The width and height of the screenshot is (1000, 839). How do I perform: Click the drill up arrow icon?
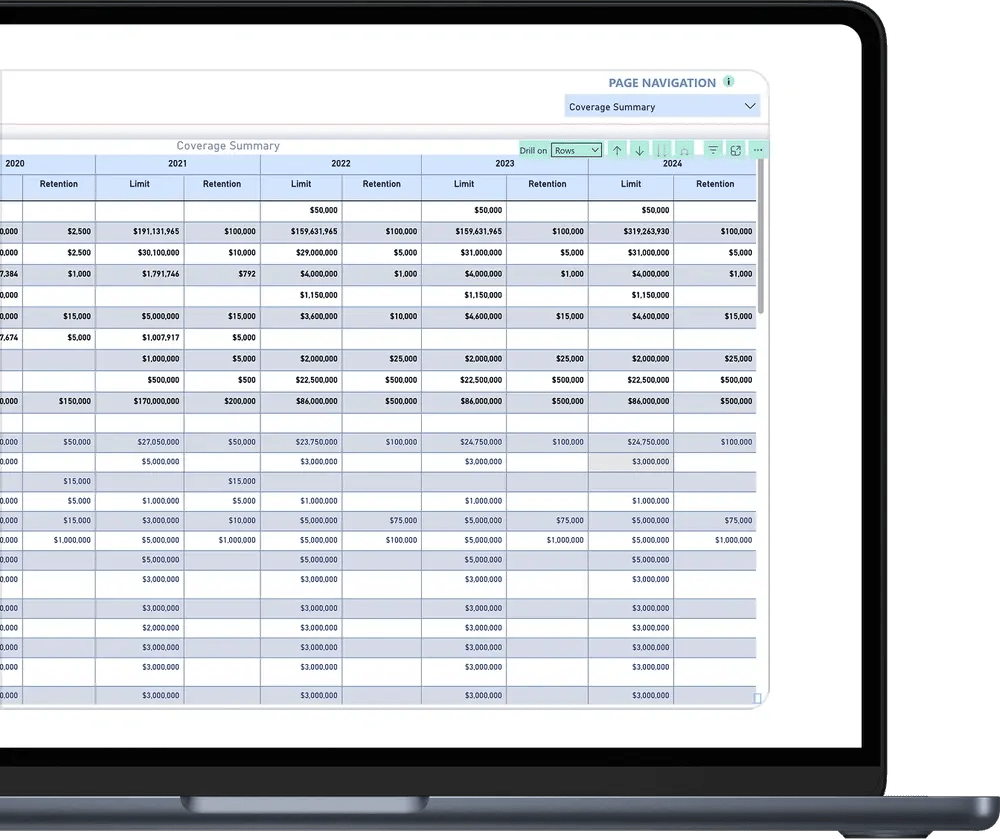click(617, 150)
